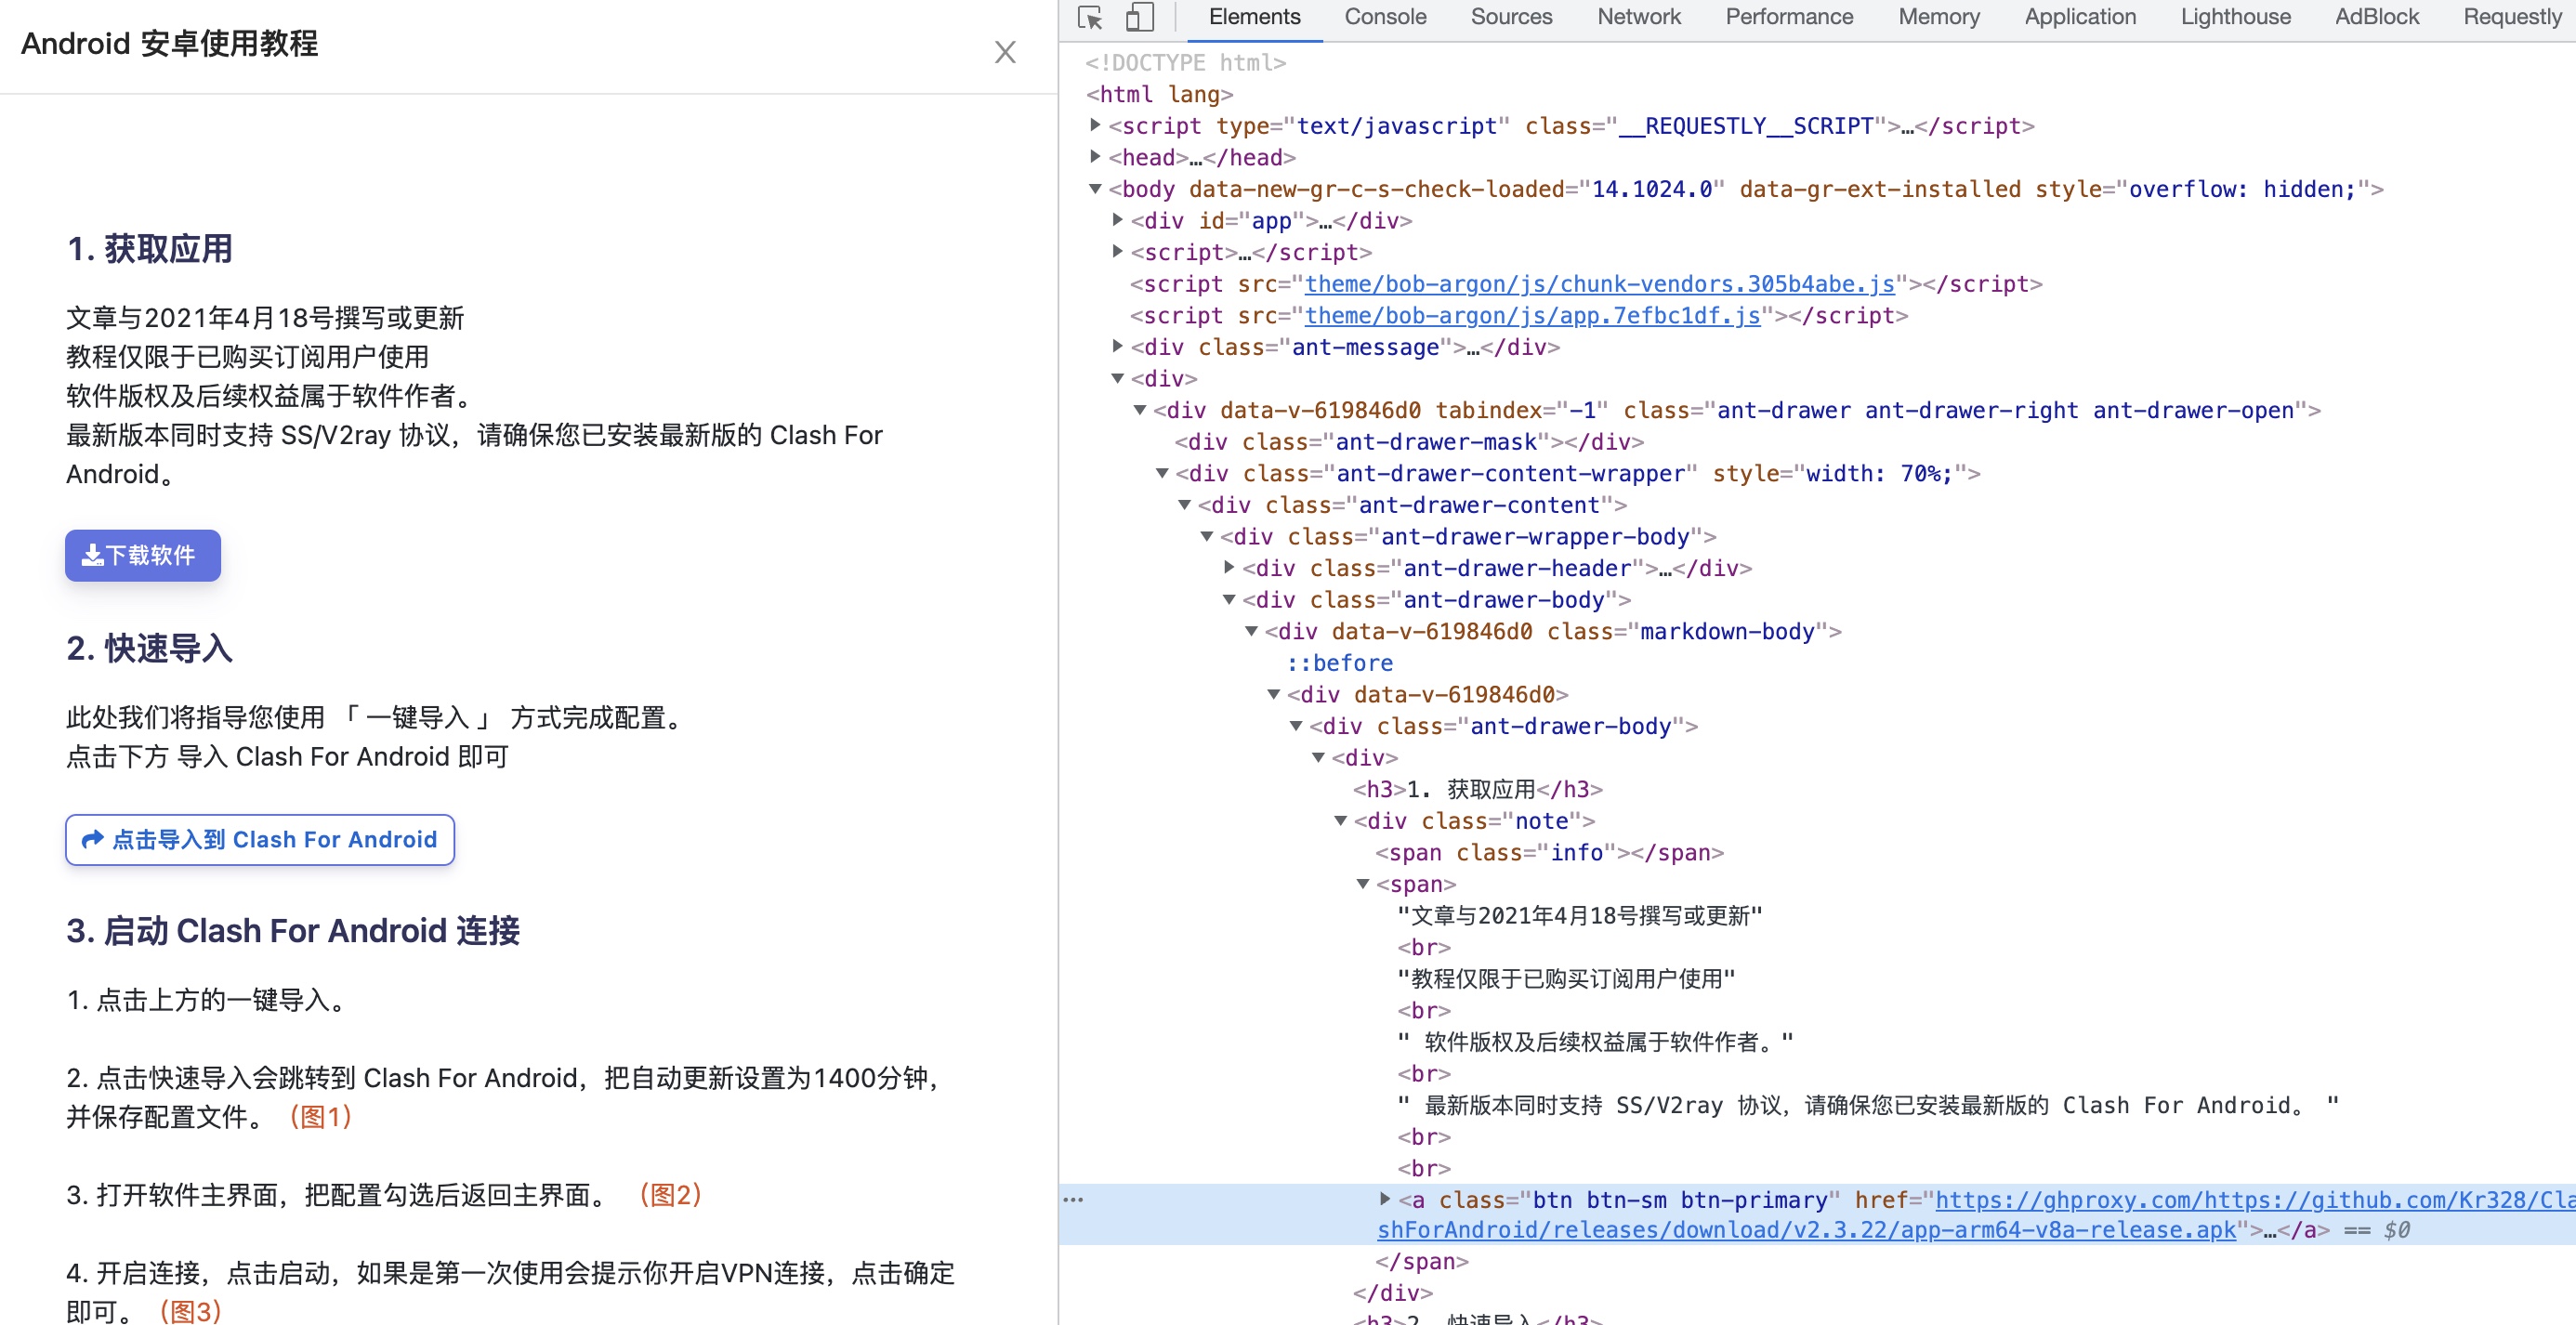Image resolution: width=2576 pixels, height=1325 pixels.
Task: Open the (图3) image link
Action: point(190,1311)
